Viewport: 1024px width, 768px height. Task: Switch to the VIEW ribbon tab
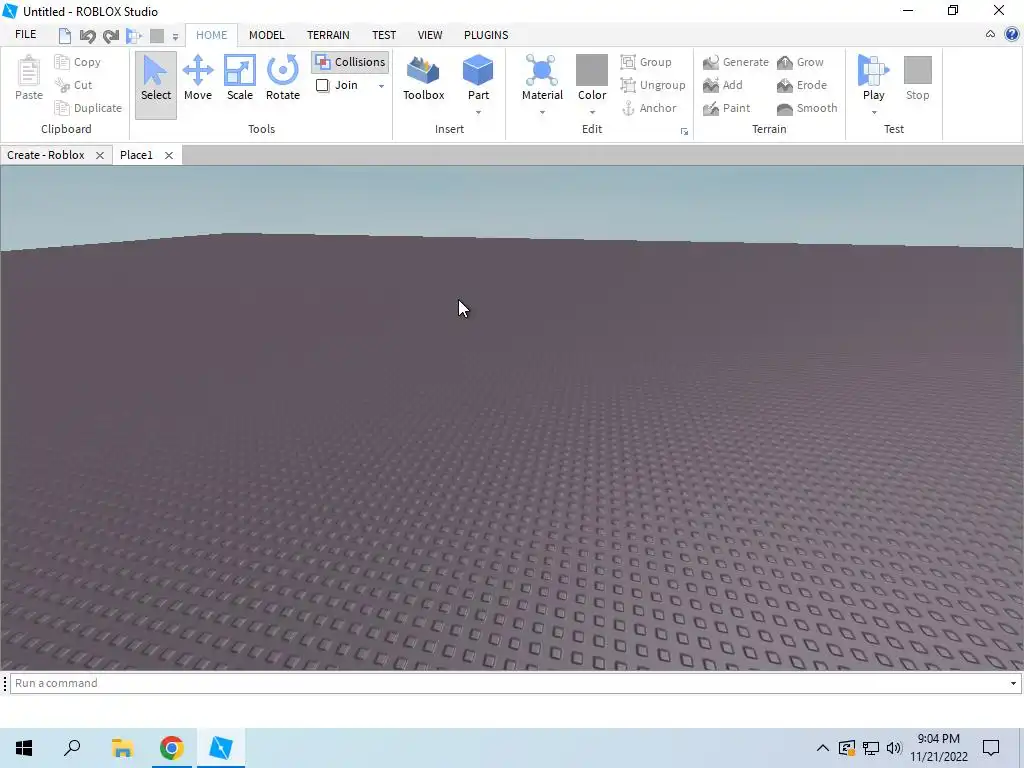(x=430, y=35)
